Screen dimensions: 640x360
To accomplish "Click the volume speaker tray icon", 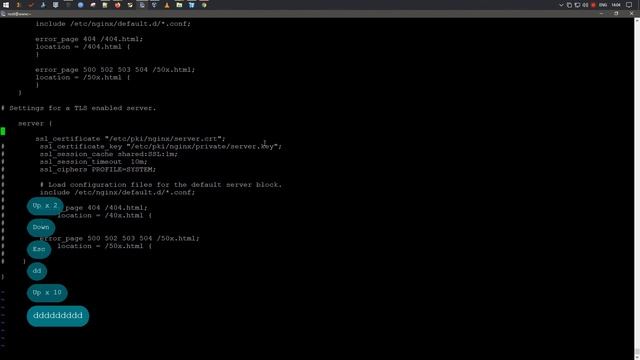I will pos(585,5).
